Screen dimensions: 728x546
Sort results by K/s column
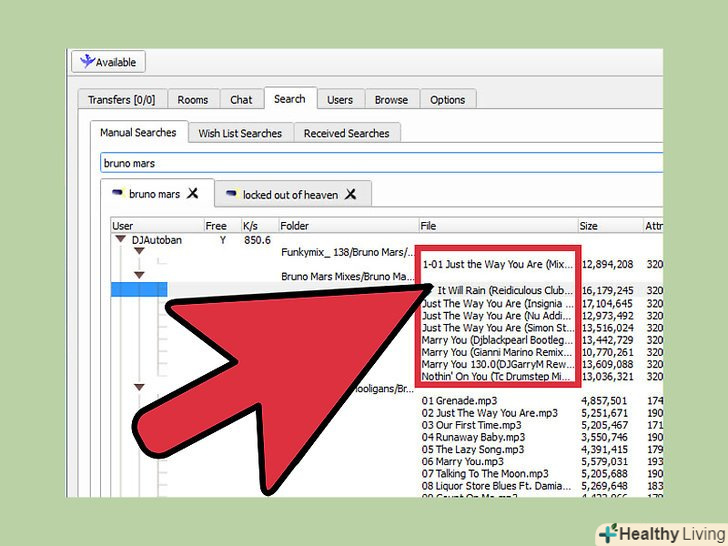click(260, 226)
